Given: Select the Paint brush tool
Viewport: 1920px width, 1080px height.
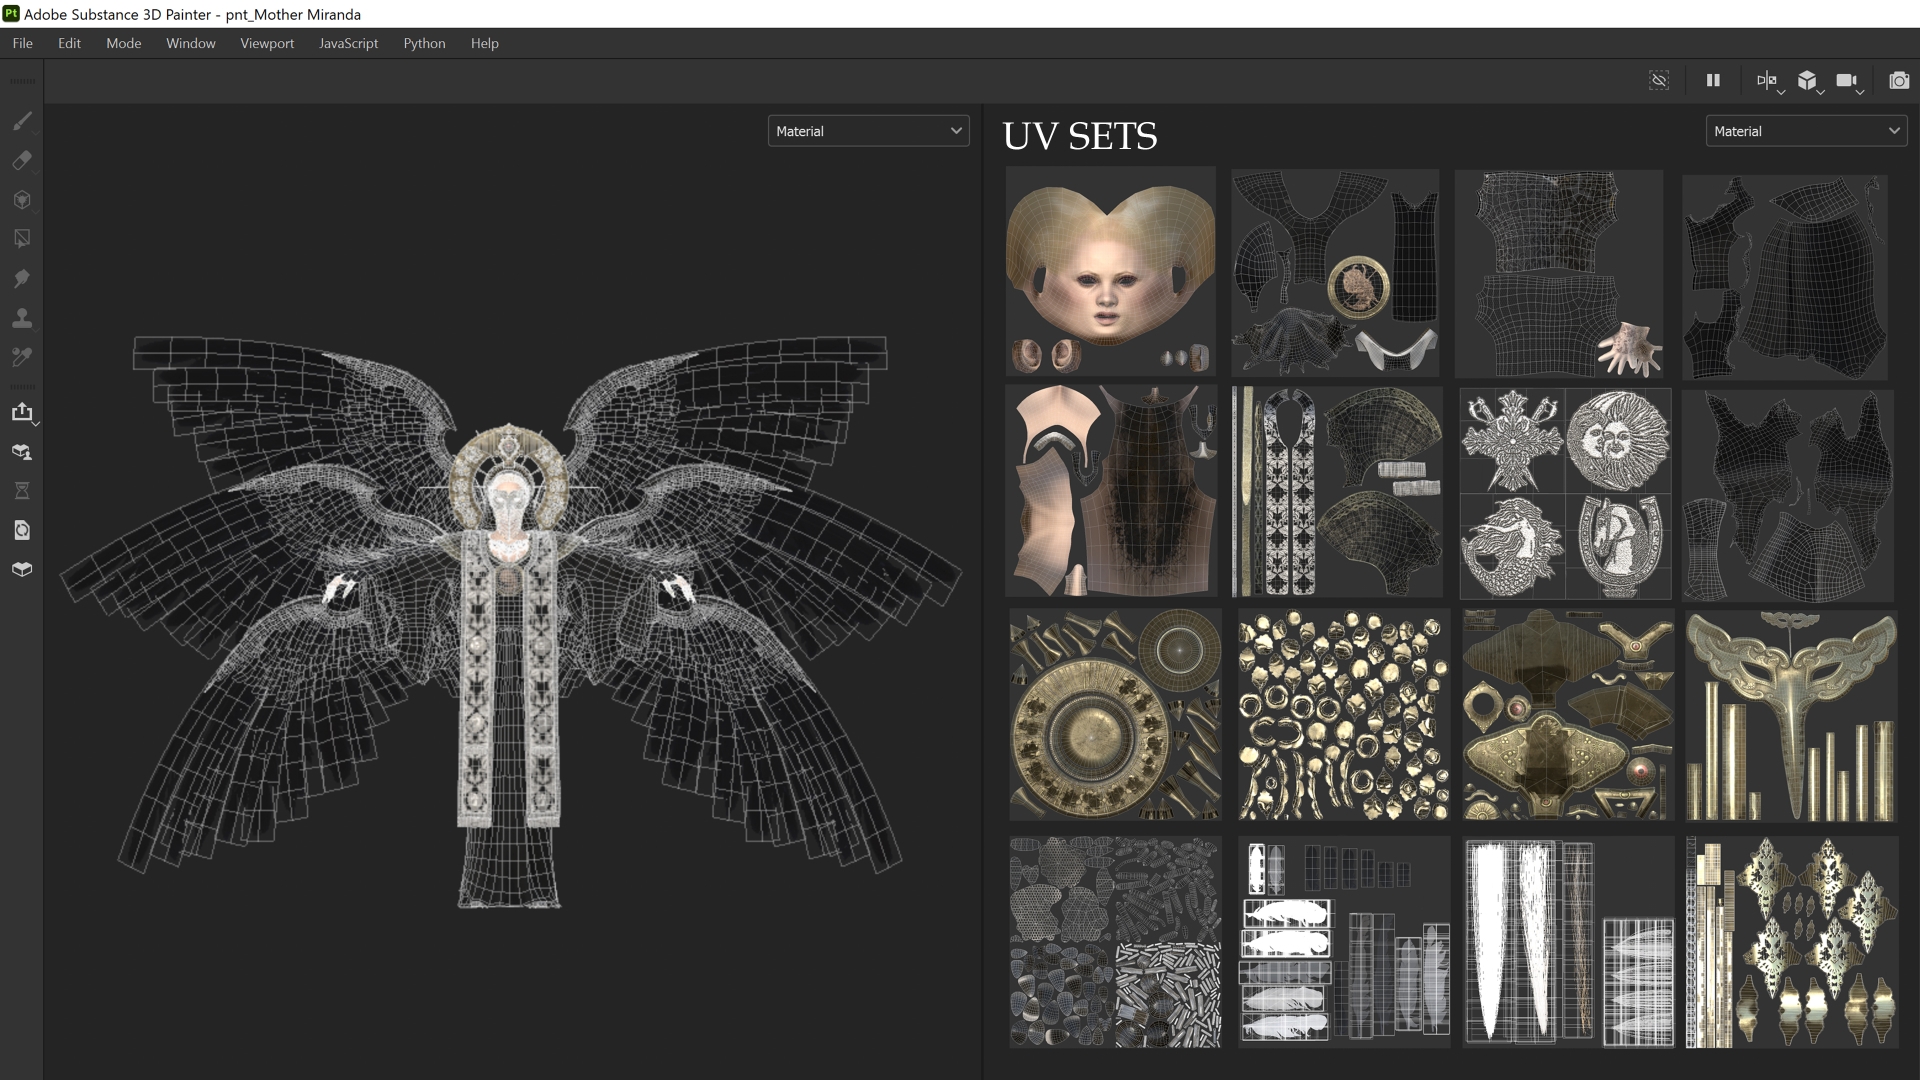Looking at the screenshot, I should coord(21,121).
